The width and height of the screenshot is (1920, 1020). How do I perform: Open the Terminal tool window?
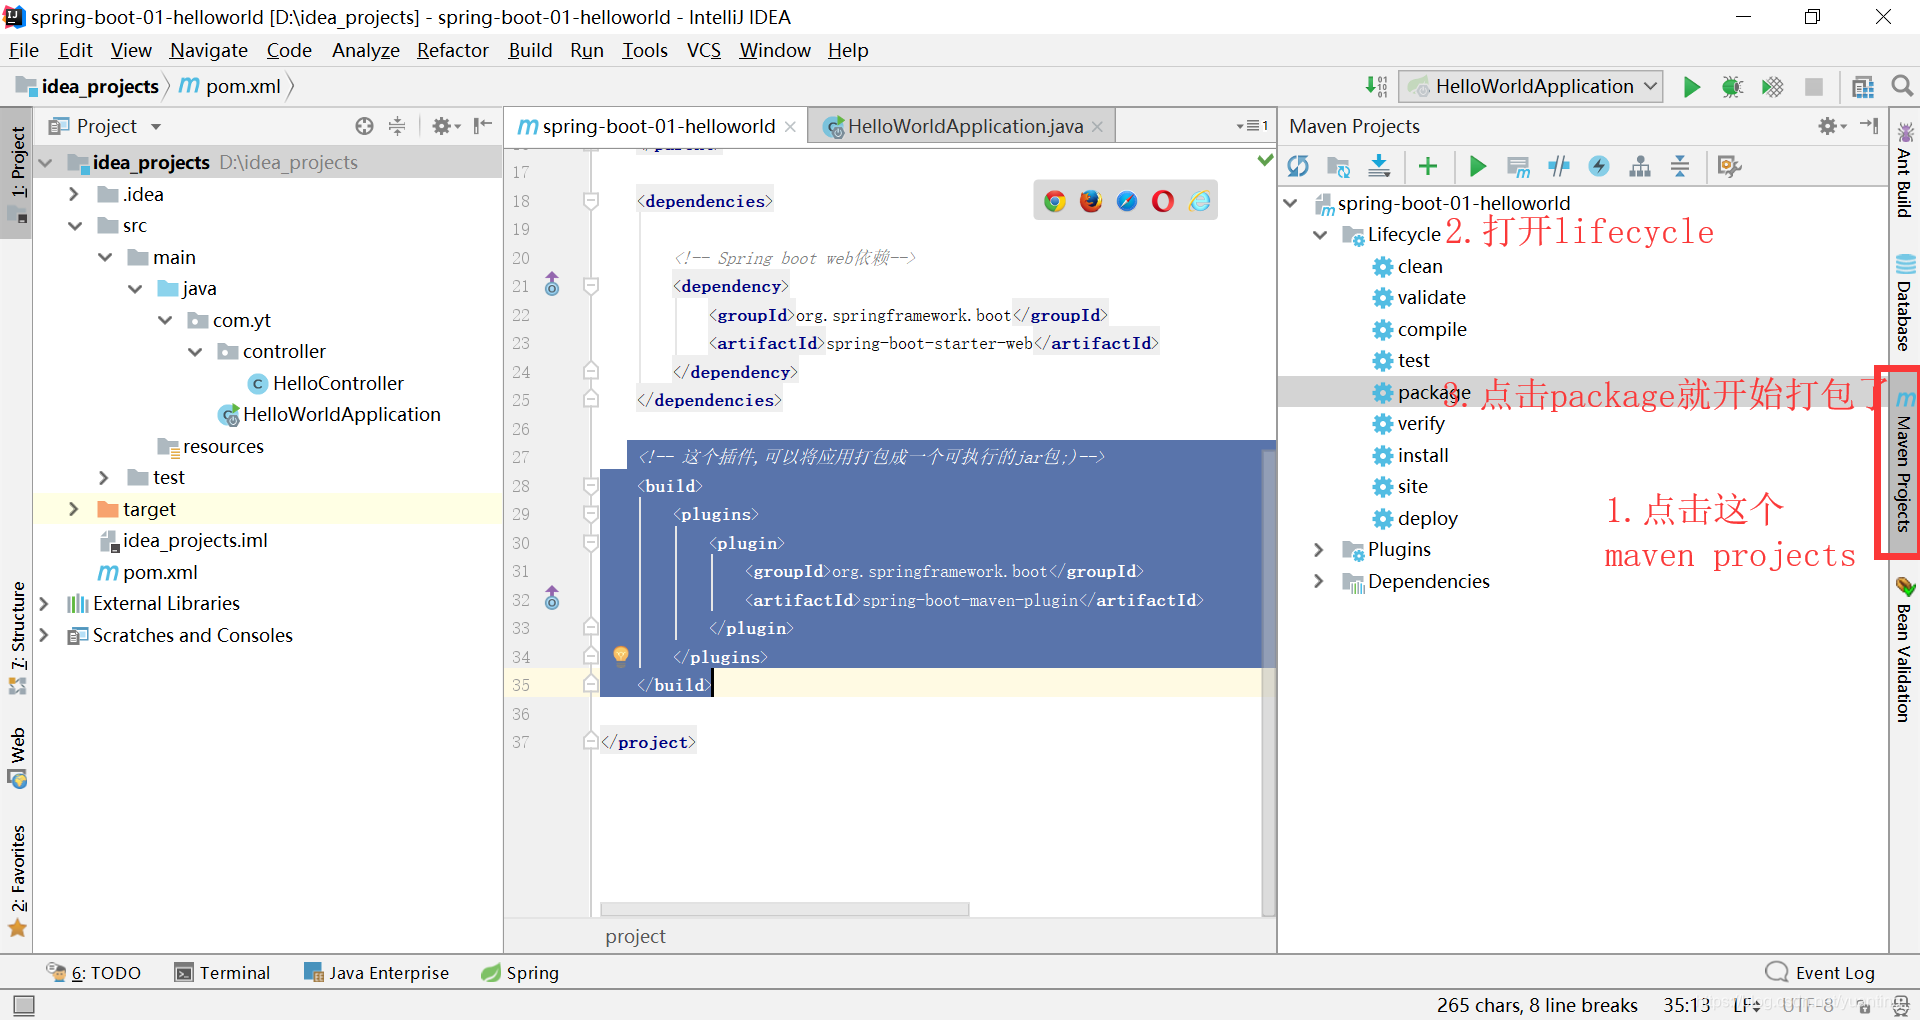222,973
